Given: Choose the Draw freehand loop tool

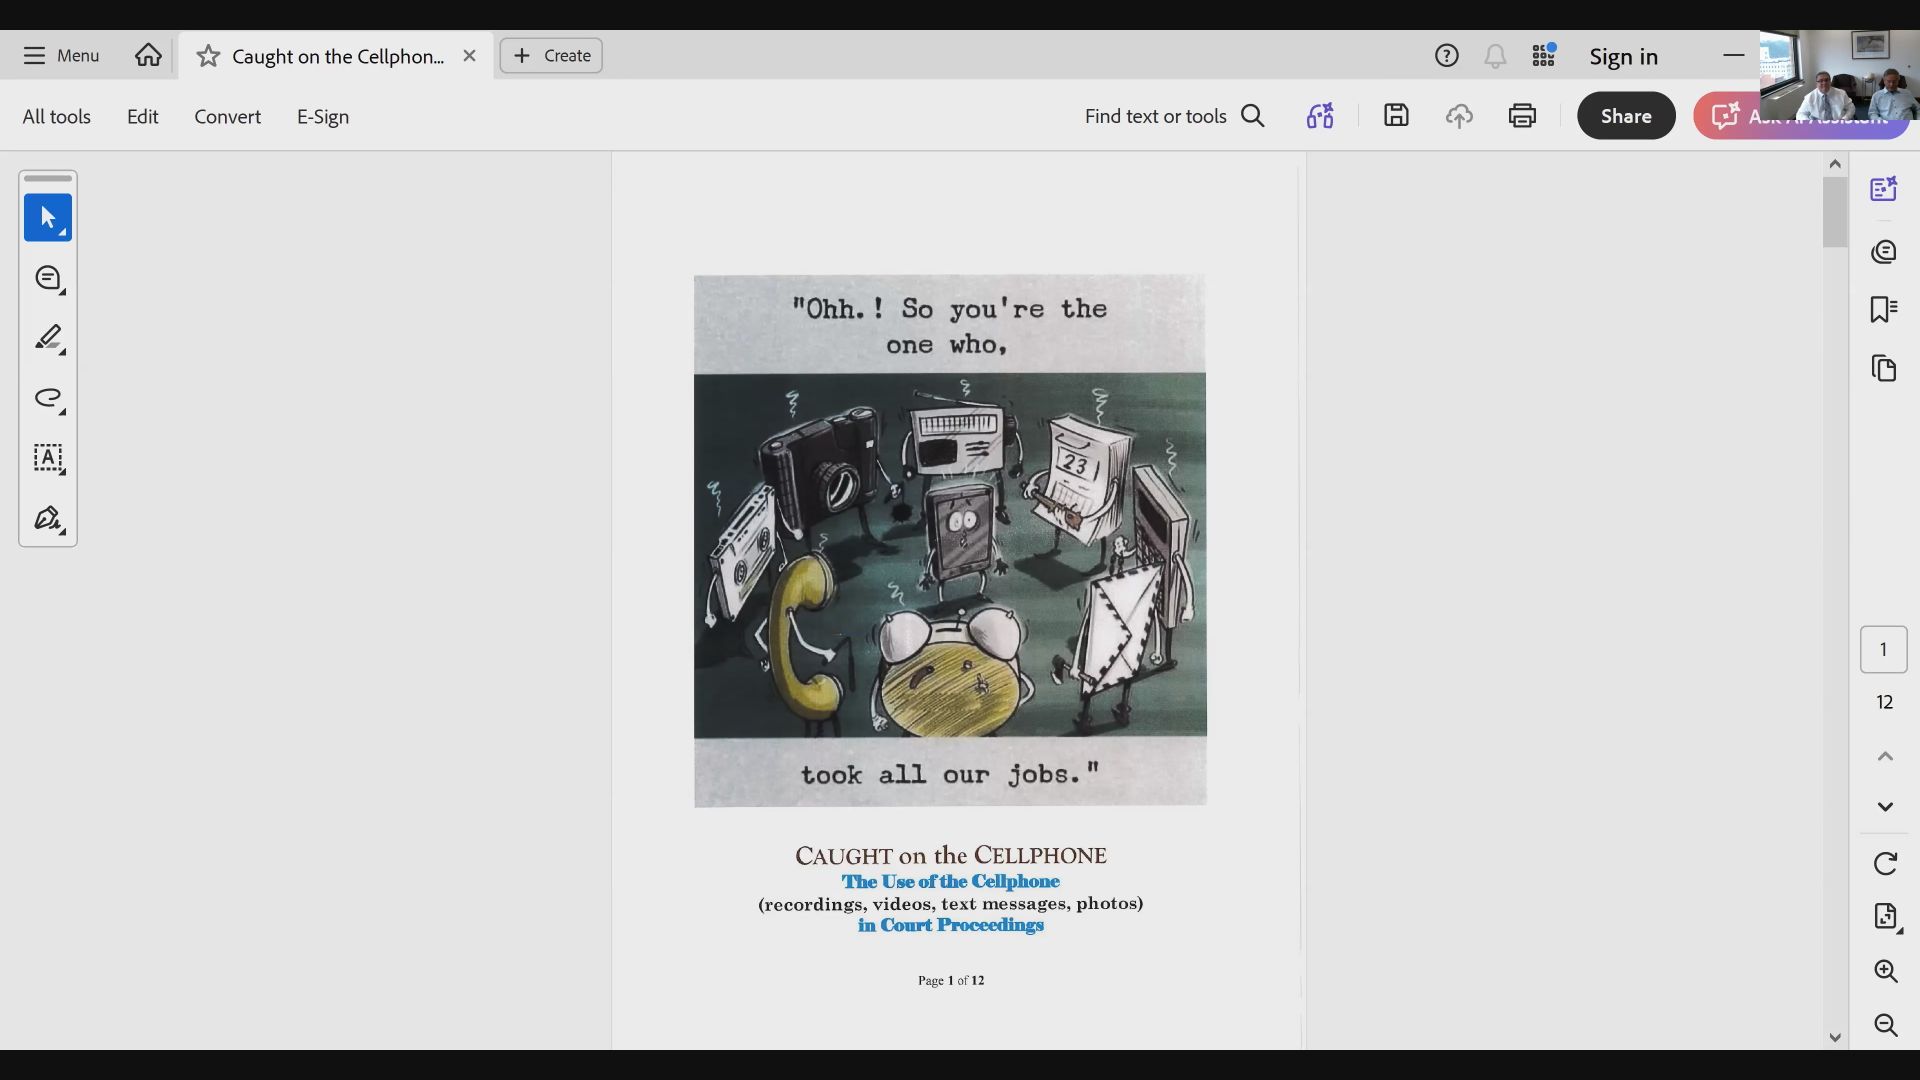Looking at the screenshot, I should click(x=48, y=399).
